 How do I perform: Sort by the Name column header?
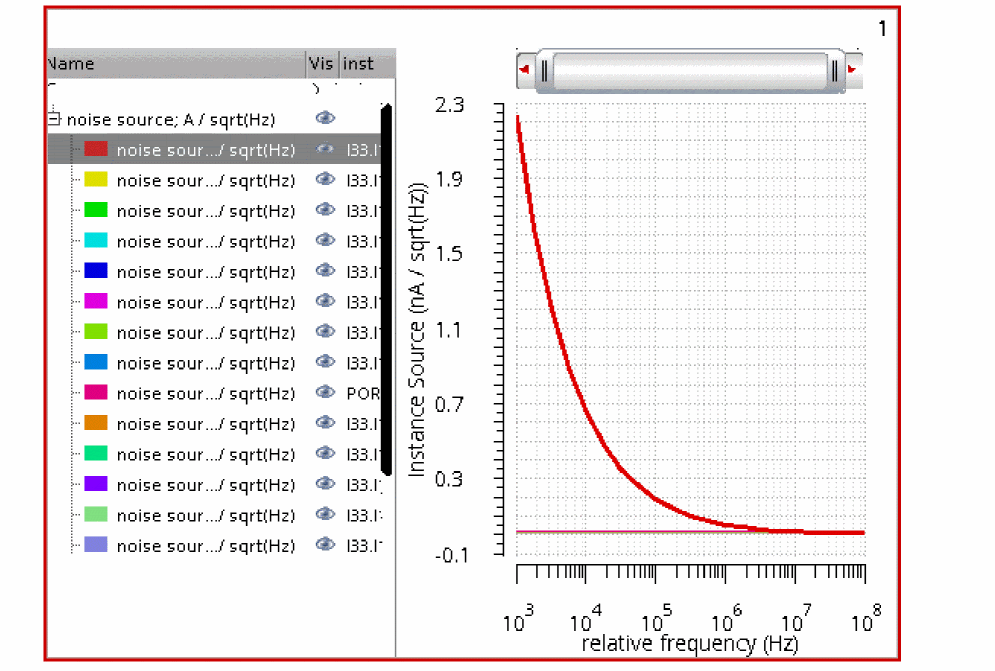point(176,63)
